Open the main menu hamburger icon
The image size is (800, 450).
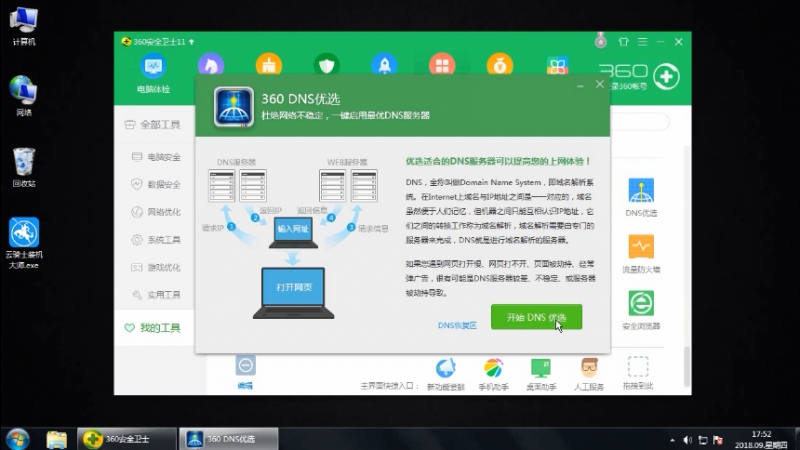[642, 42]
